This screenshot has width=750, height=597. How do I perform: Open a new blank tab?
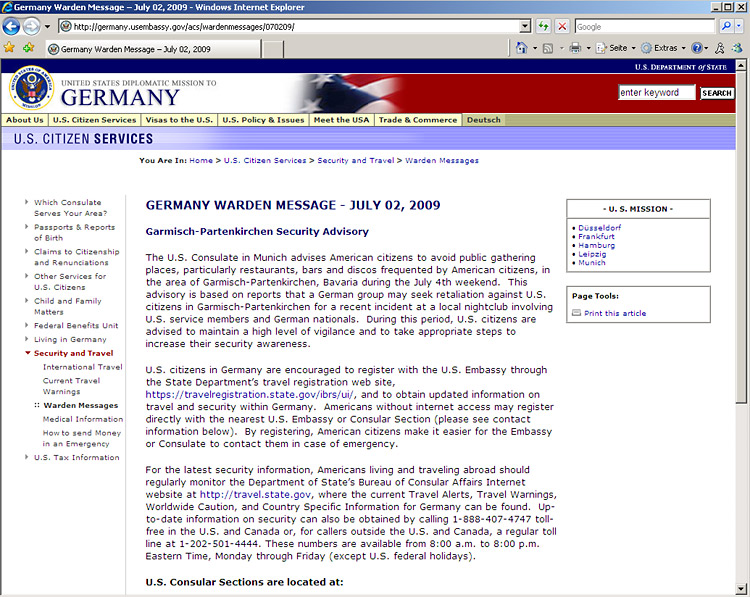click(273, 49)
